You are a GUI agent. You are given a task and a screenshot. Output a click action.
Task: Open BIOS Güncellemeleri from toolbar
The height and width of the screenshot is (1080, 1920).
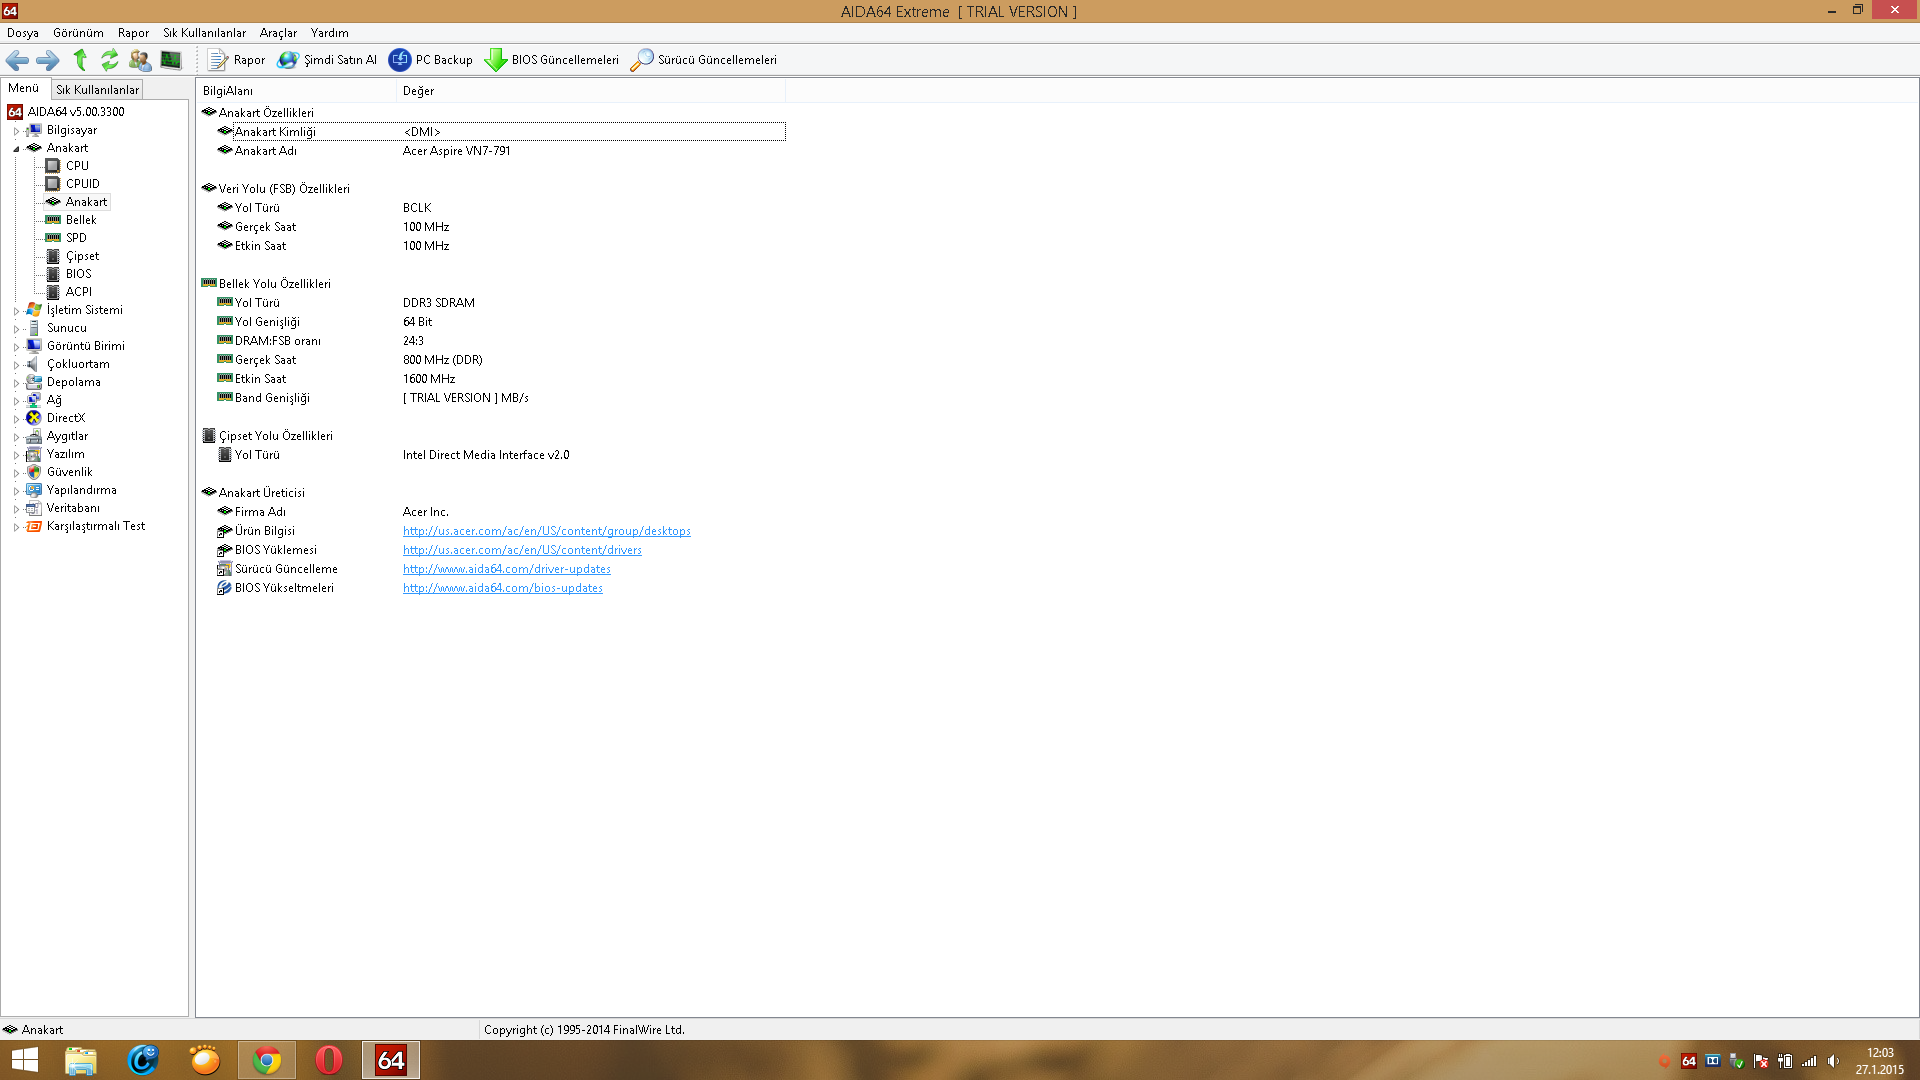pos(552,60)
